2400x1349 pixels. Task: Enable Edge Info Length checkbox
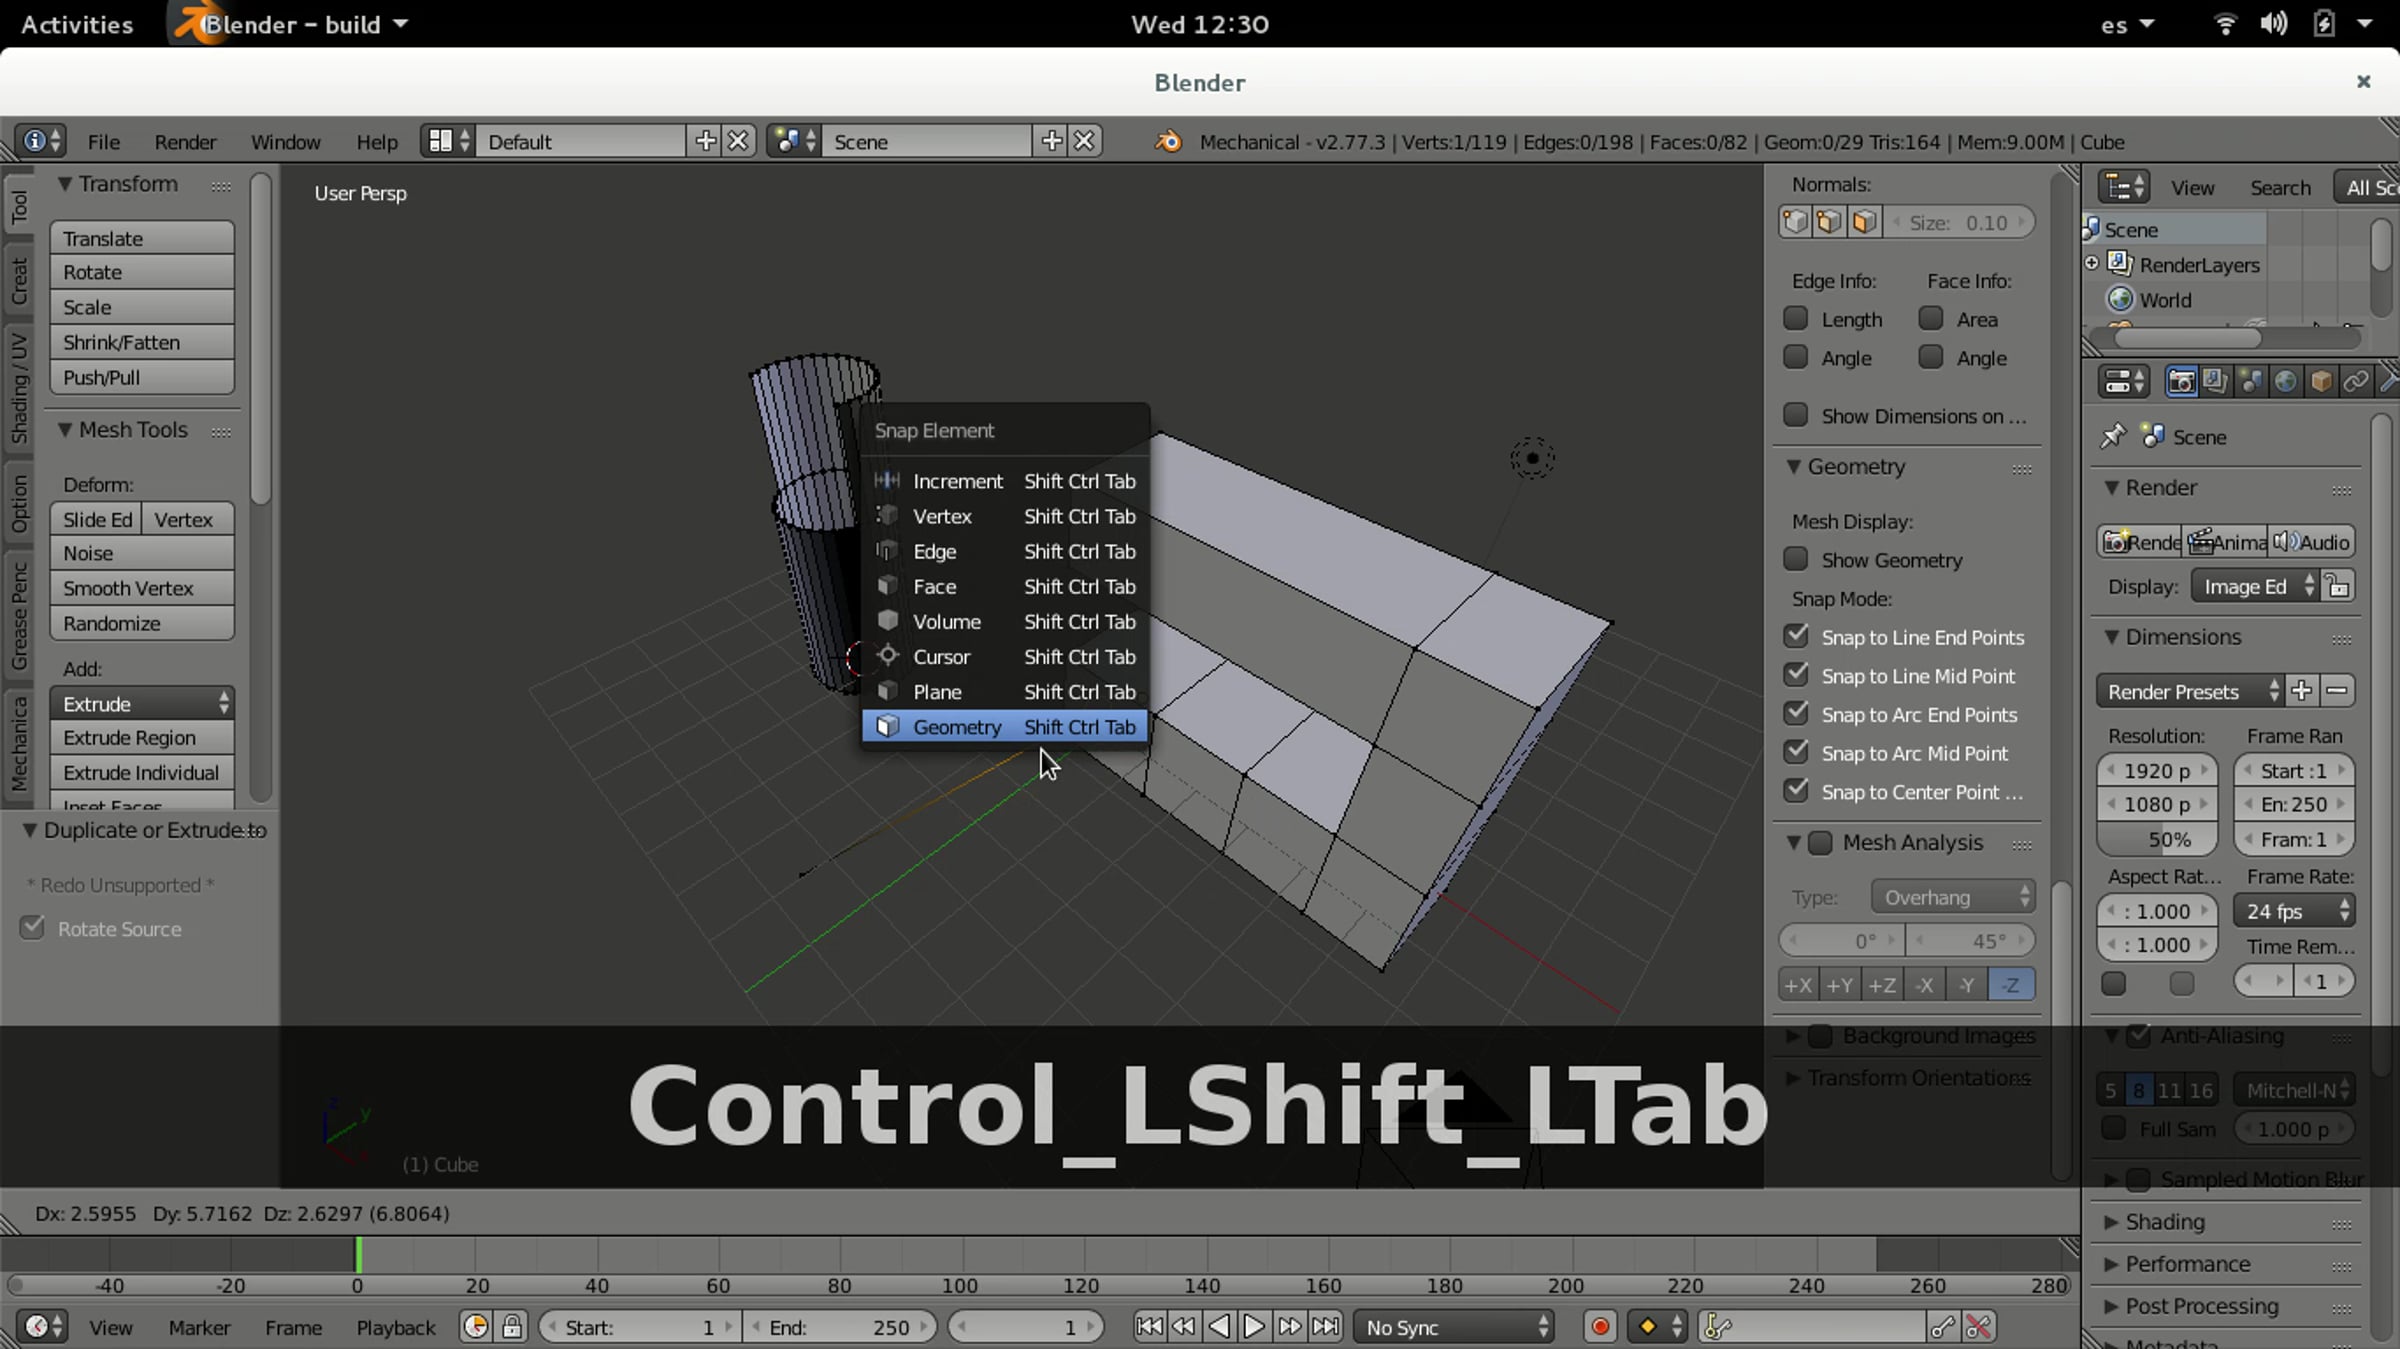click(1796, 319)
